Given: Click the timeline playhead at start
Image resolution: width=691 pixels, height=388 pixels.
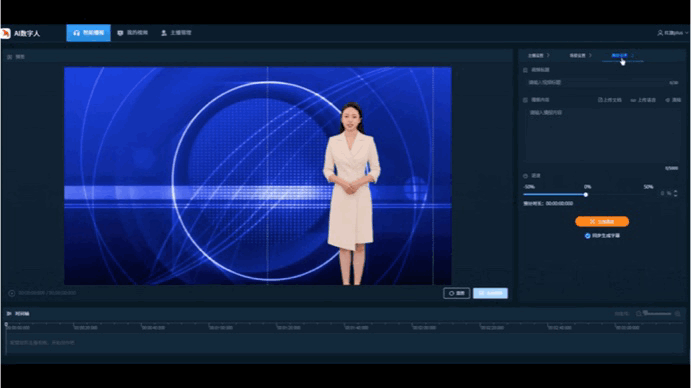Looking at the screenshot, I should pyautogui.click(x=6, y=325).
